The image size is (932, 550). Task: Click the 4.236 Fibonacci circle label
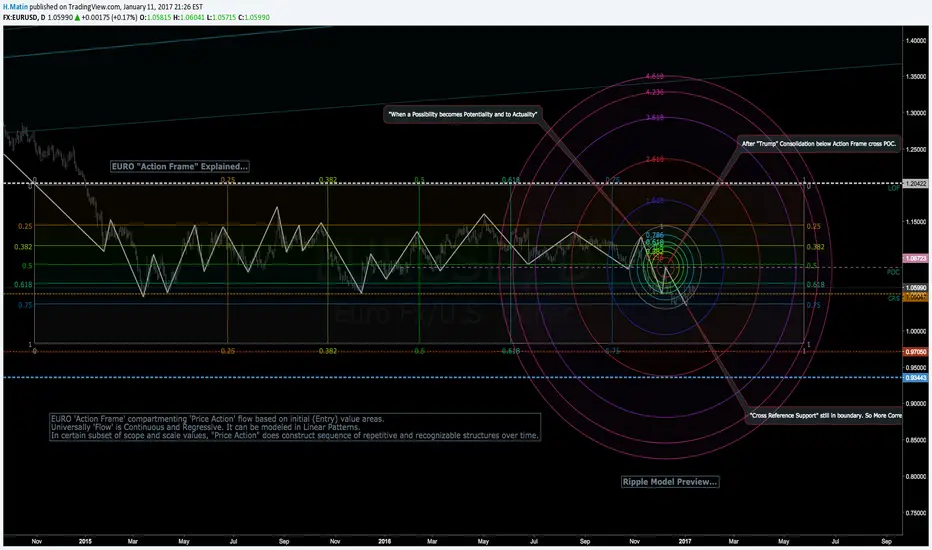654,92
